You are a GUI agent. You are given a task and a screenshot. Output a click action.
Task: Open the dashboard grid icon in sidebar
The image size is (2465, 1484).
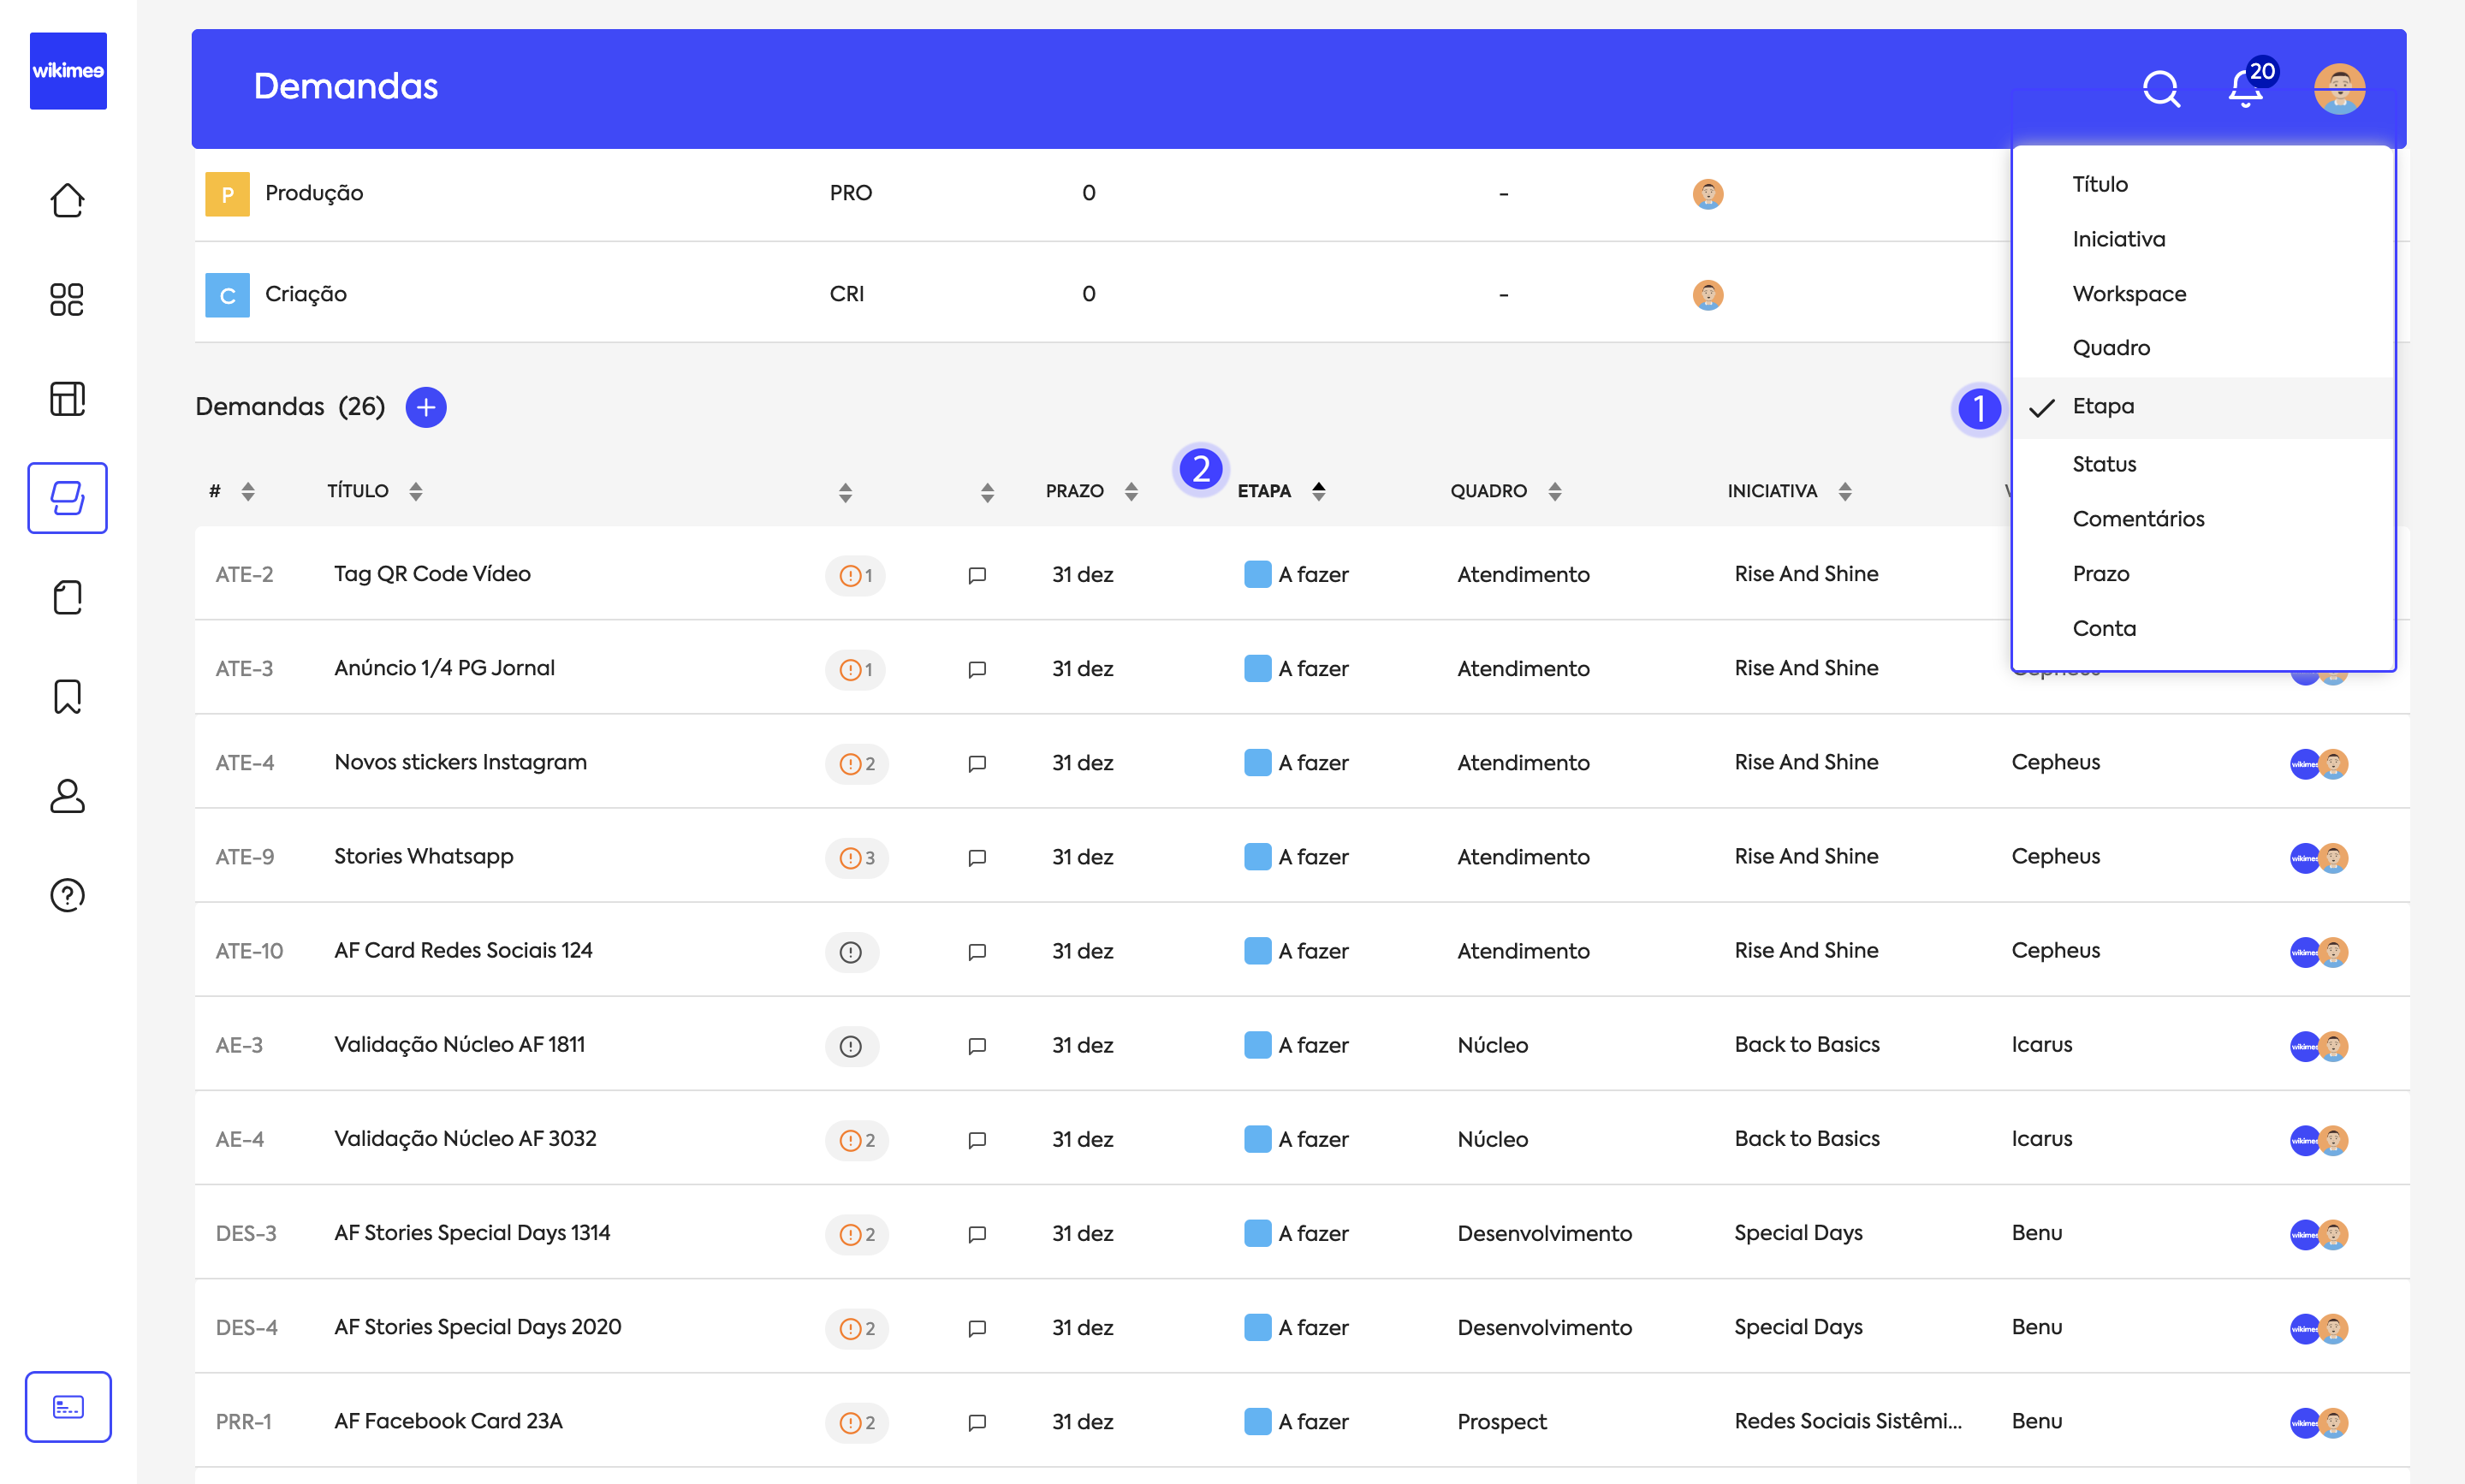click(67, 299)
